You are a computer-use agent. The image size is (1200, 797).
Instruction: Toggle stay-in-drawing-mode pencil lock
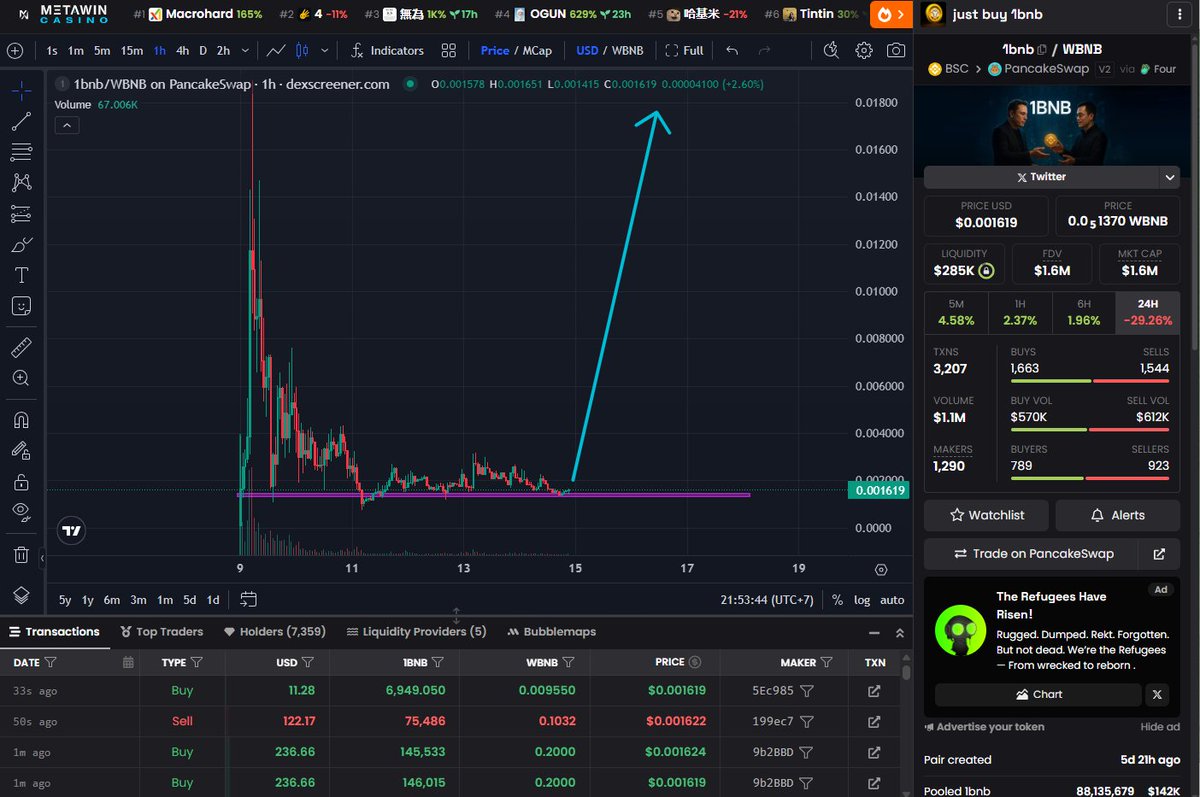click(21, 451)
